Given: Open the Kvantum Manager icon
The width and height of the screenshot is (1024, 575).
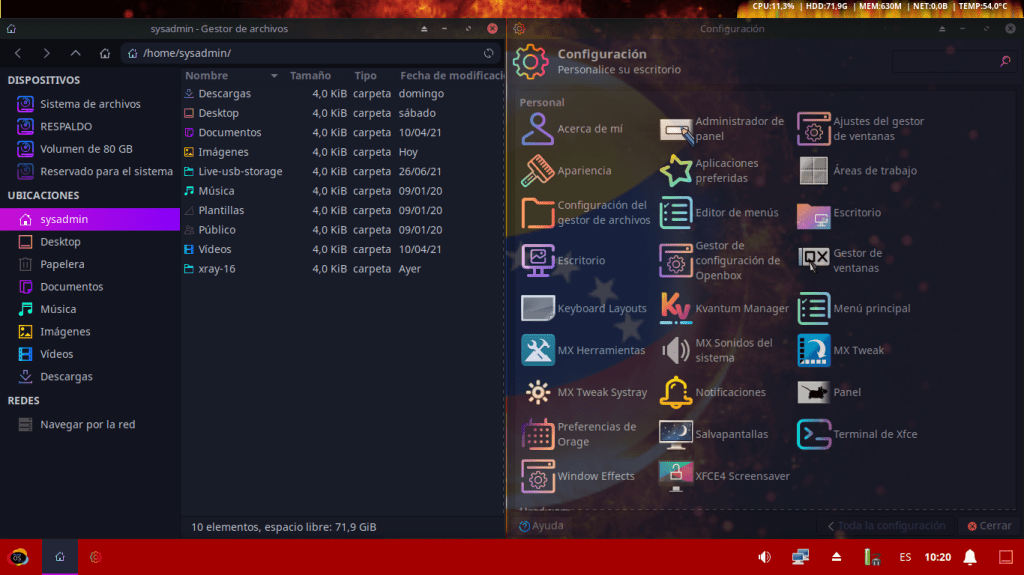Looking at the screenshot, I should tap(676, 308).
